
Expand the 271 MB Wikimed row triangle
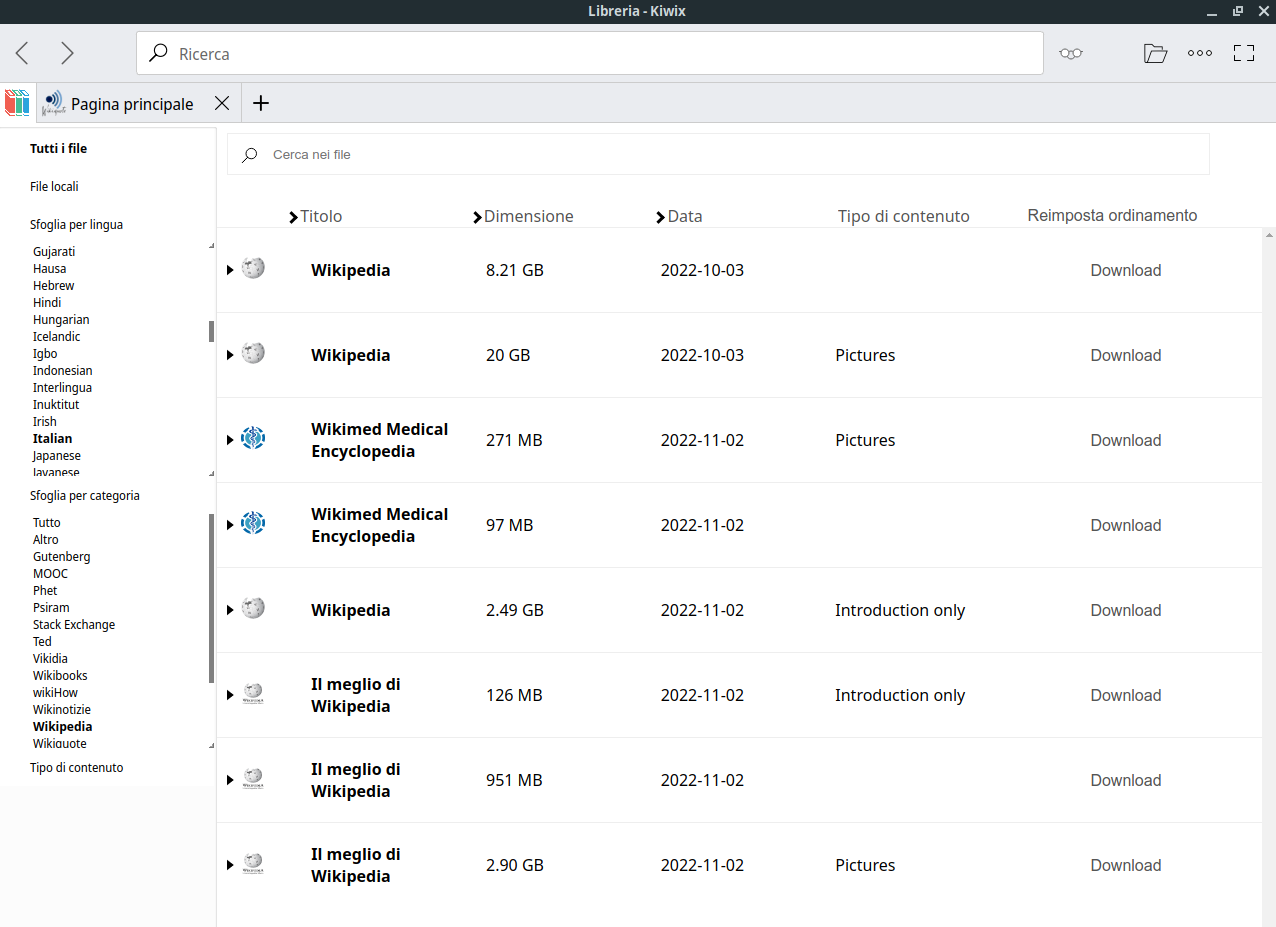click(x=230, y=440)
